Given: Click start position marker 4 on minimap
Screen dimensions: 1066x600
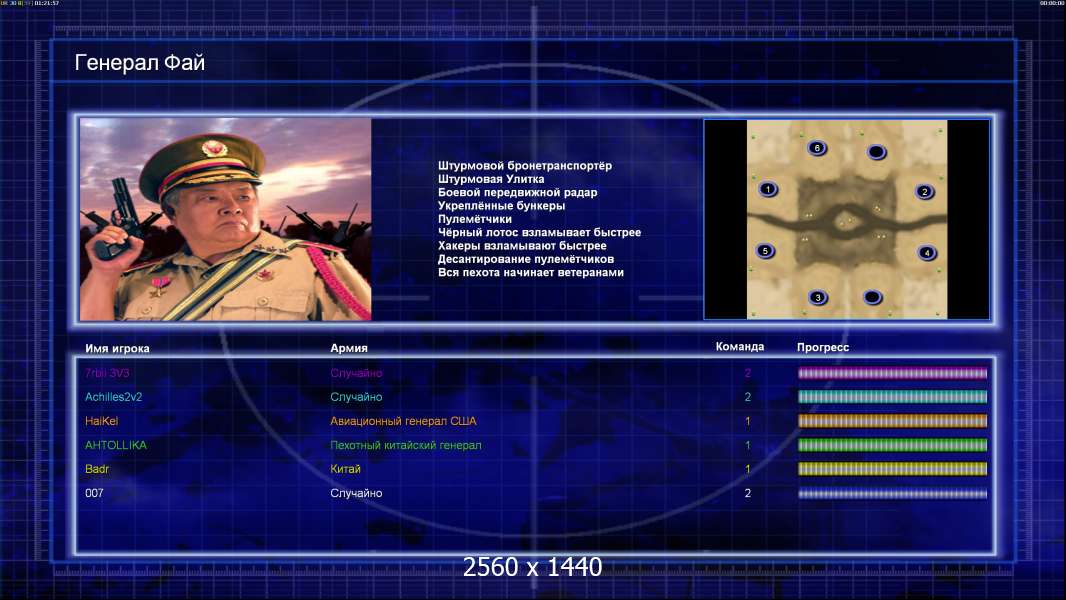Looking at the screenshot, I should [x=927, y=253].
